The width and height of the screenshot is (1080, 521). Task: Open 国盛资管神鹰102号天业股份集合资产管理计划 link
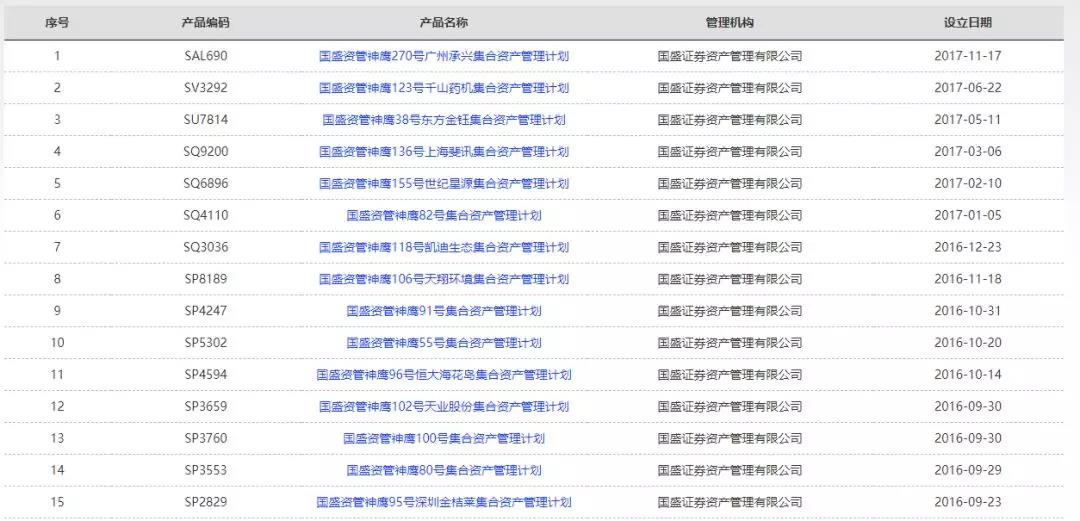point(444,407)
